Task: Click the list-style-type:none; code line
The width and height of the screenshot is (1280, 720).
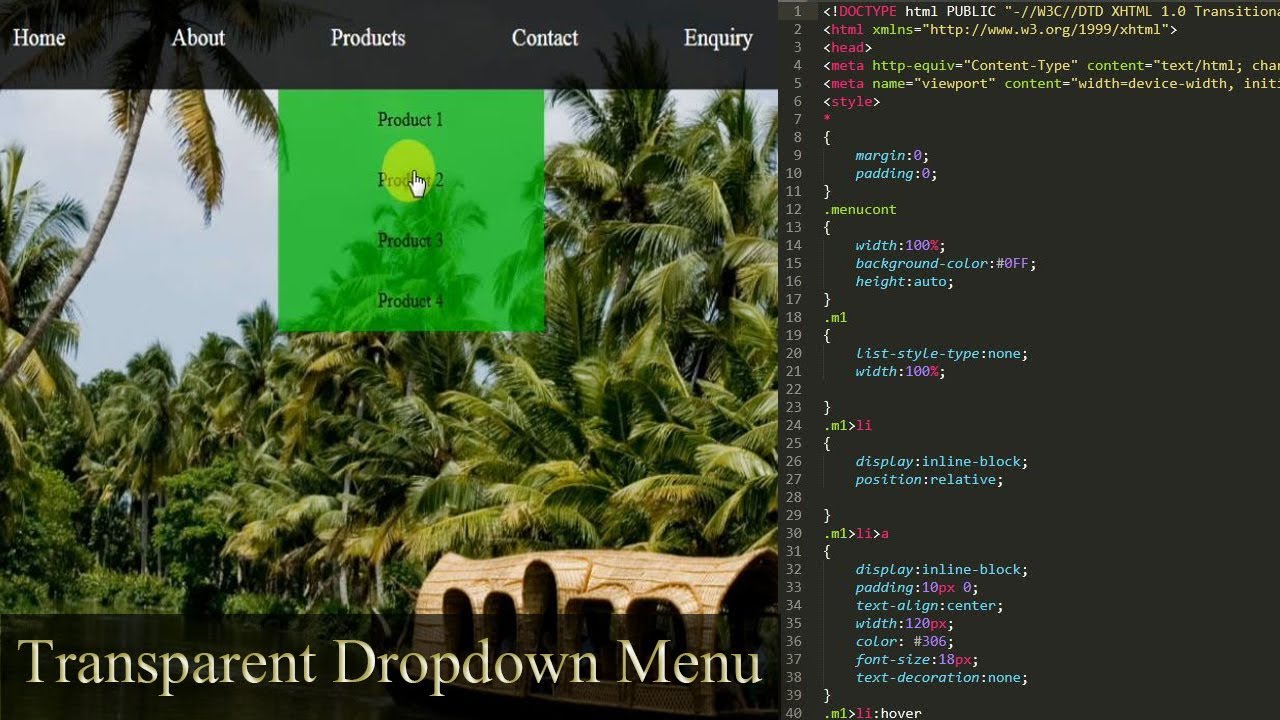Action: (941, 354)
